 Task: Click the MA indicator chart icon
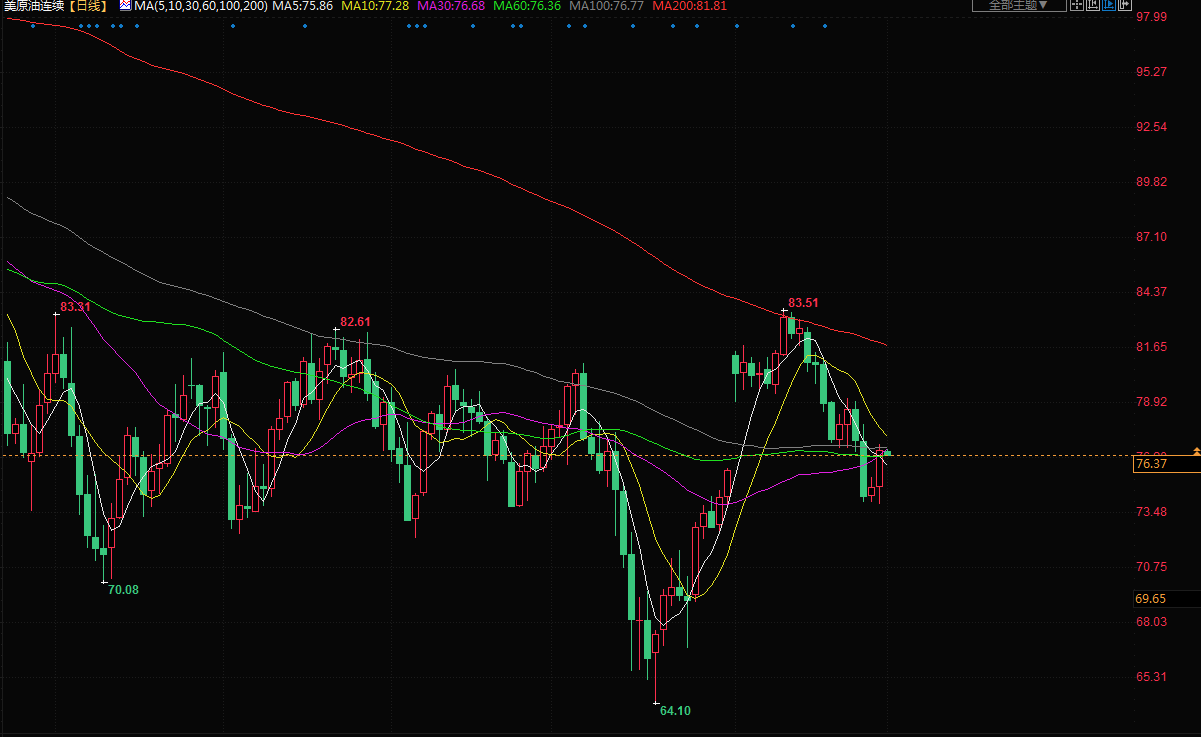pos(125,5)
